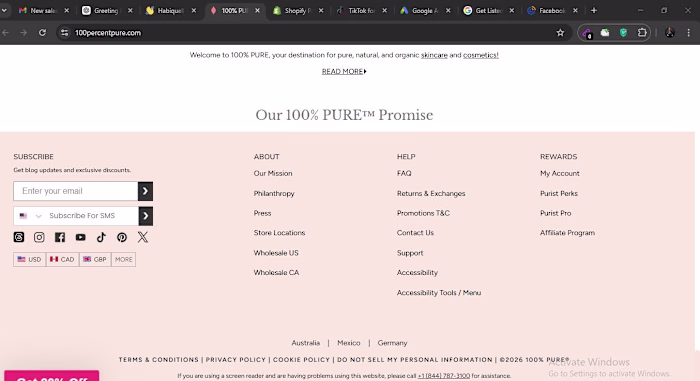This screenshot has height=381, width=700.
Task: Open Australia site link
Action: coord(305,343)
